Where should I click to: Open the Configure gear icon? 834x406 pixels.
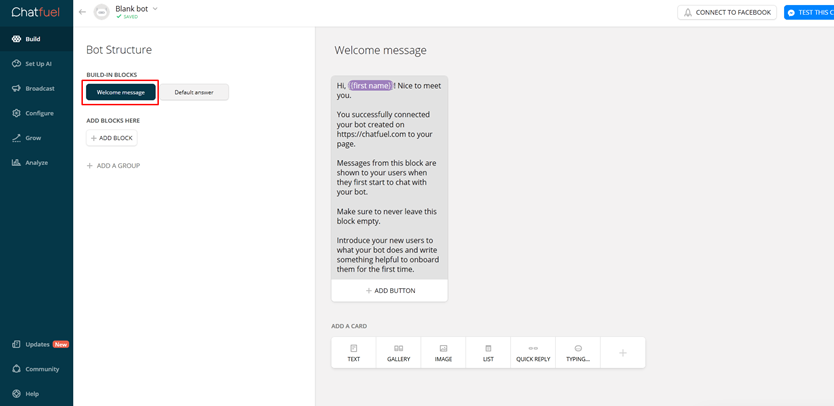click(x=16, y=113)
